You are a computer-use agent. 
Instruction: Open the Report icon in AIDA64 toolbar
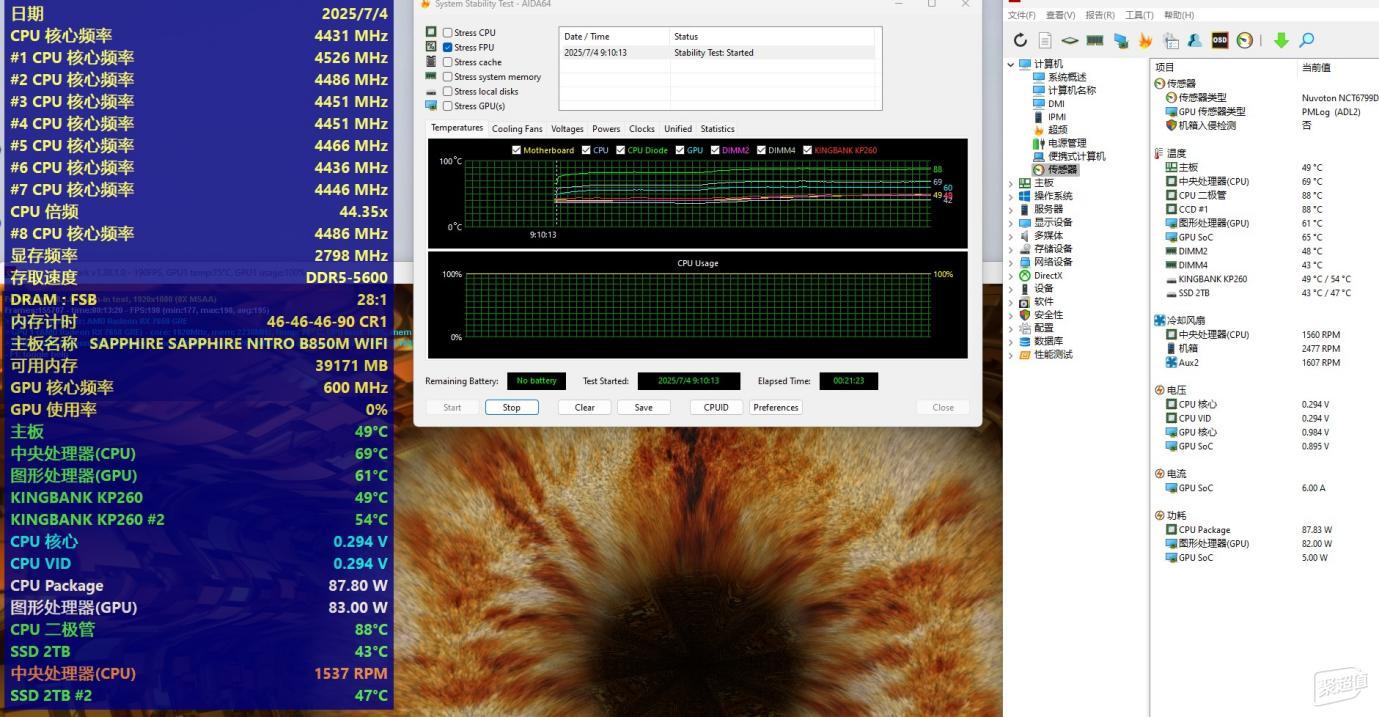(1045, 40)
